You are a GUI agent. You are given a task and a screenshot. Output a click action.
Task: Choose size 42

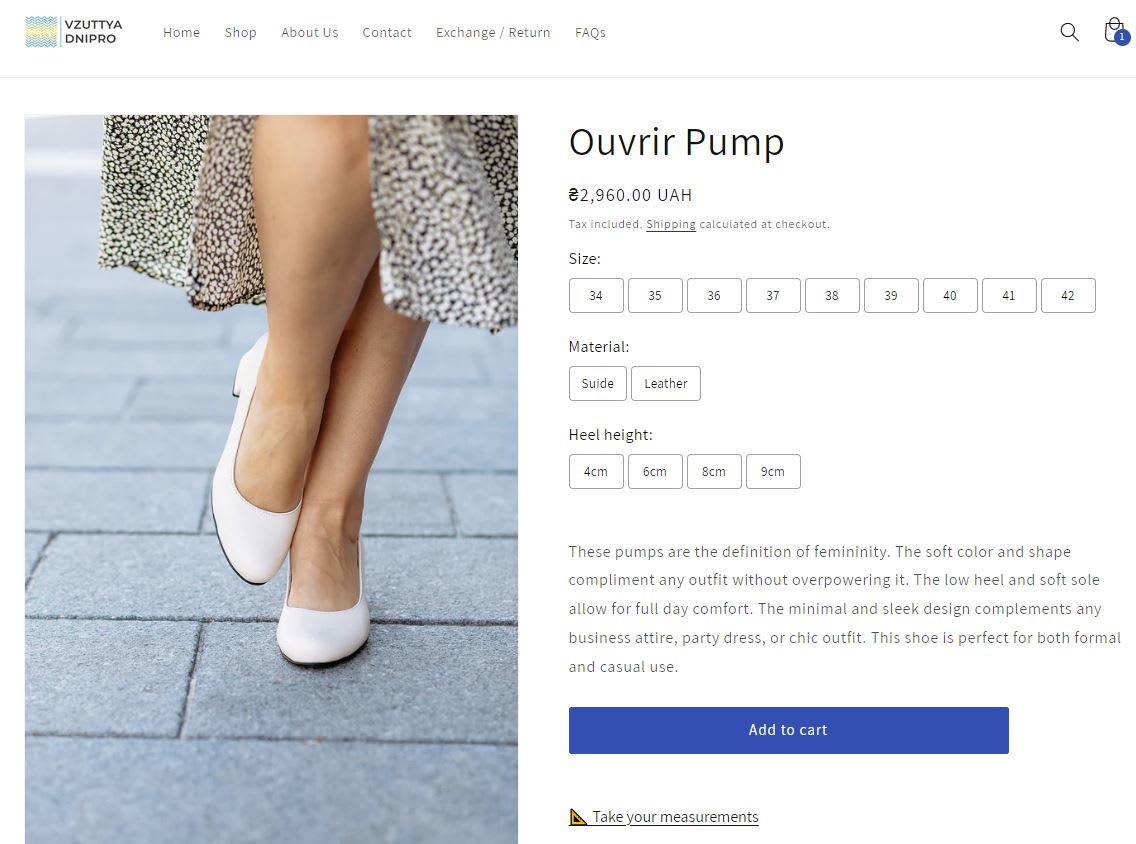coord(1068,296)
